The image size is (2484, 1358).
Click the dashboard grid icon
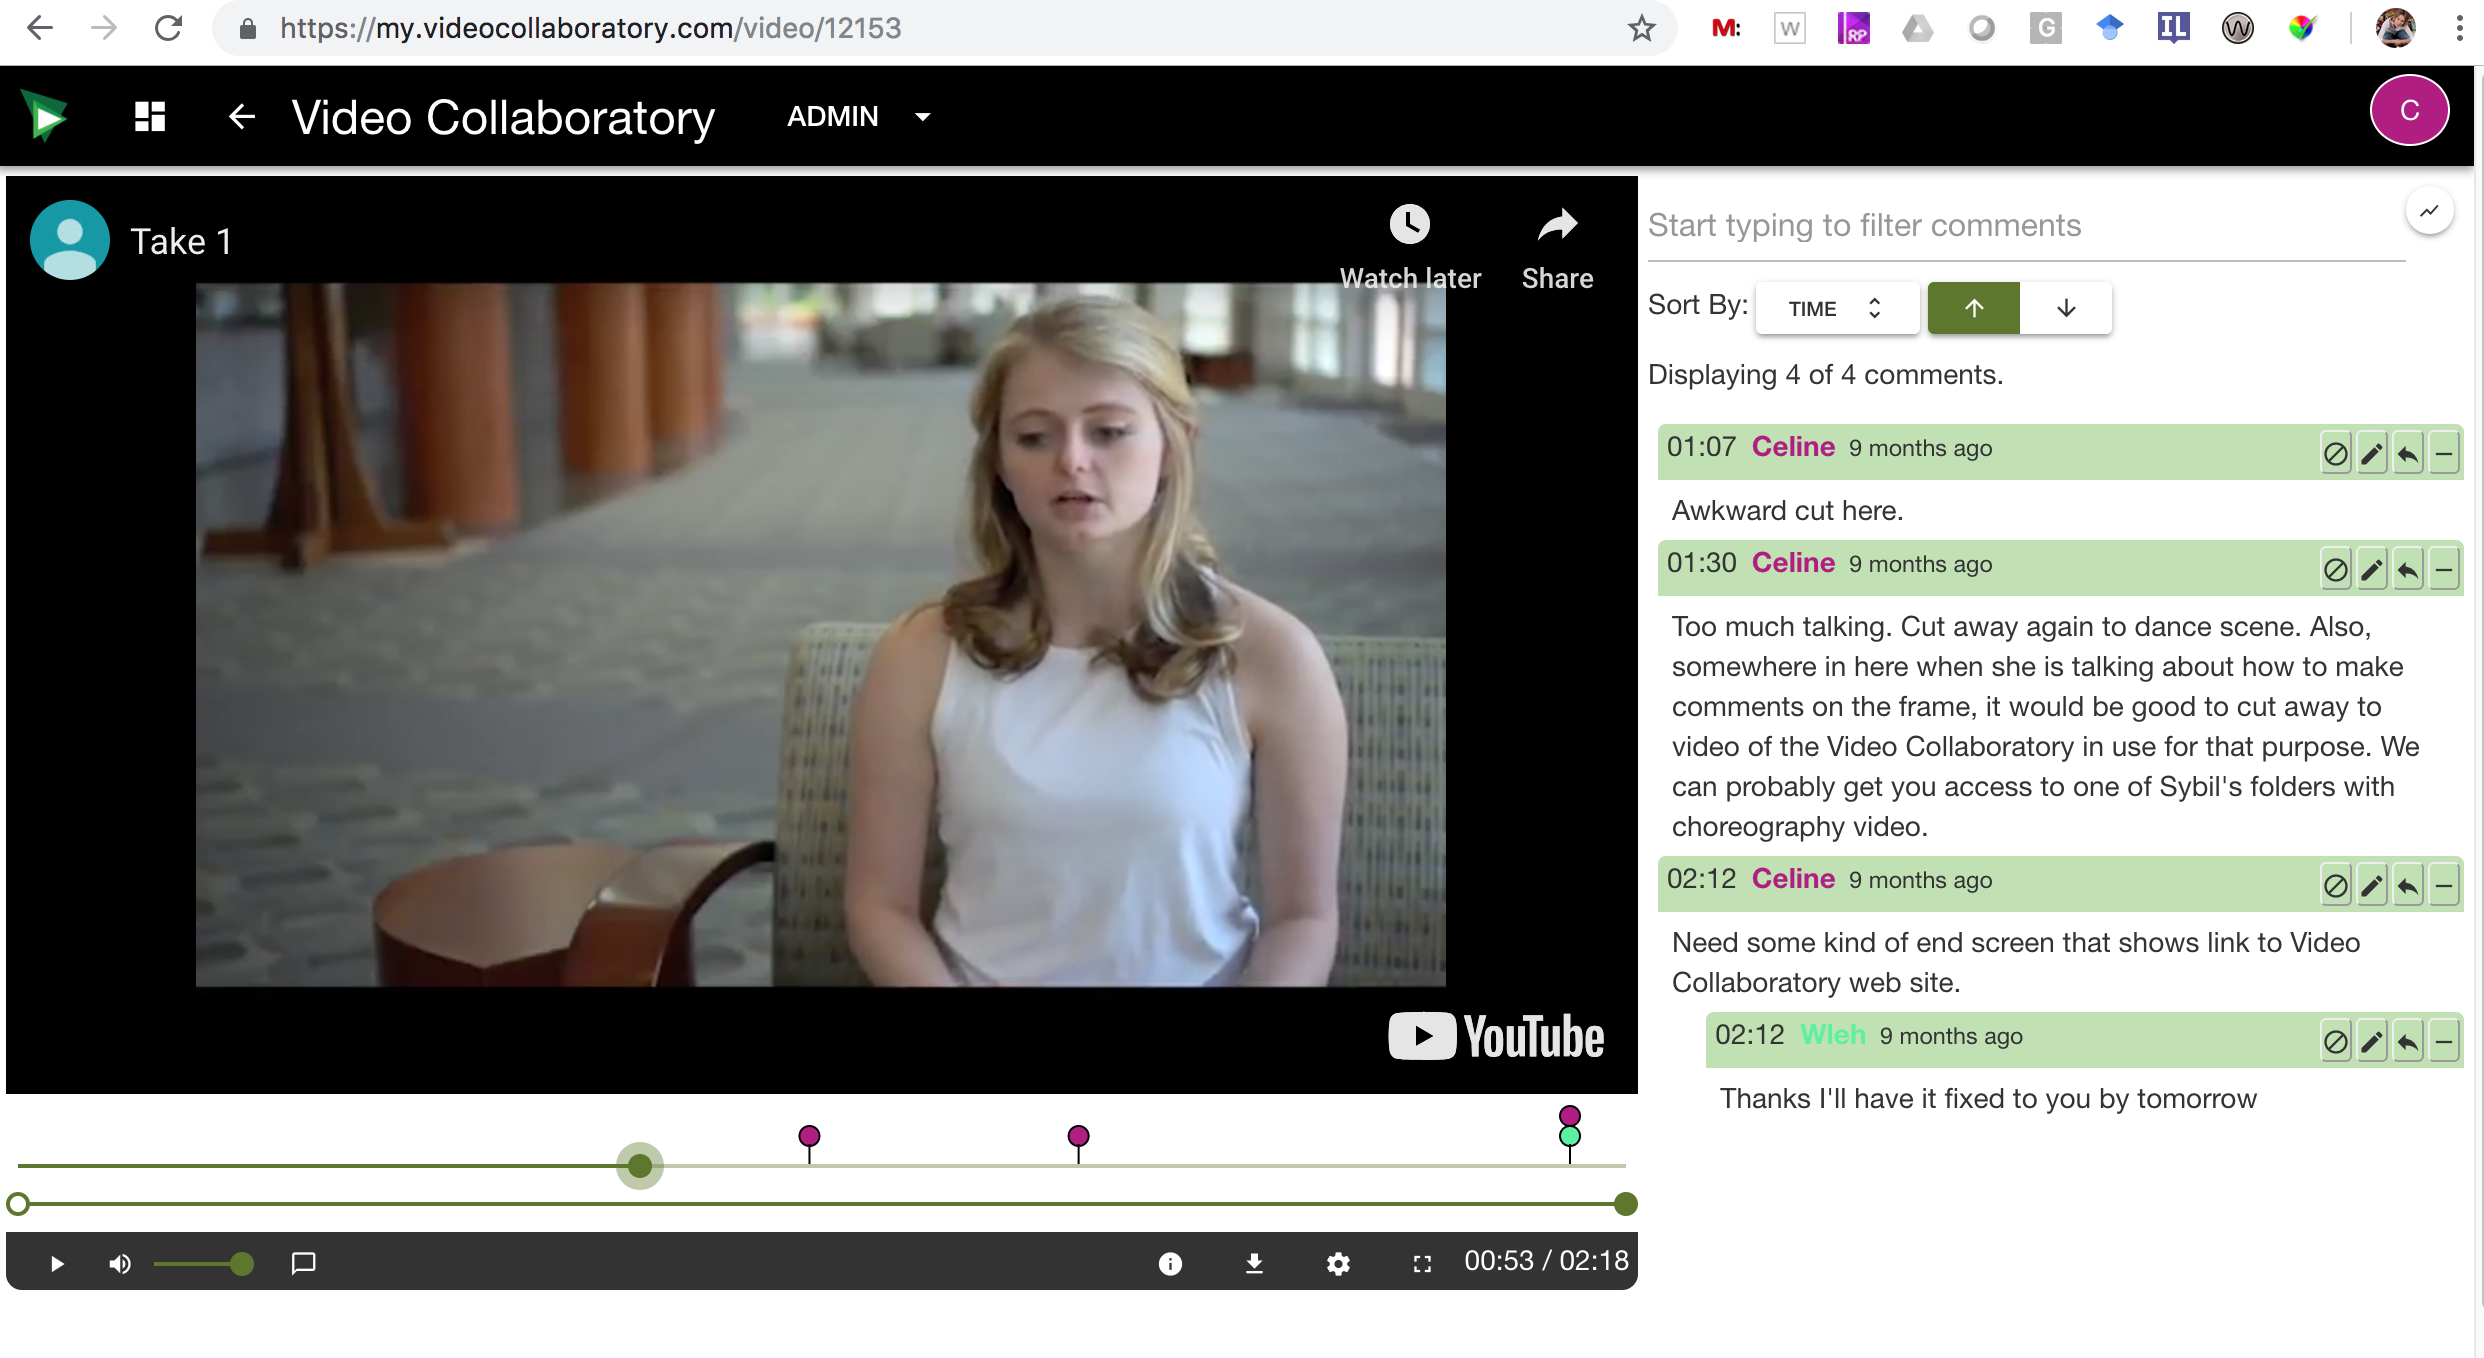tap(150, 117)
